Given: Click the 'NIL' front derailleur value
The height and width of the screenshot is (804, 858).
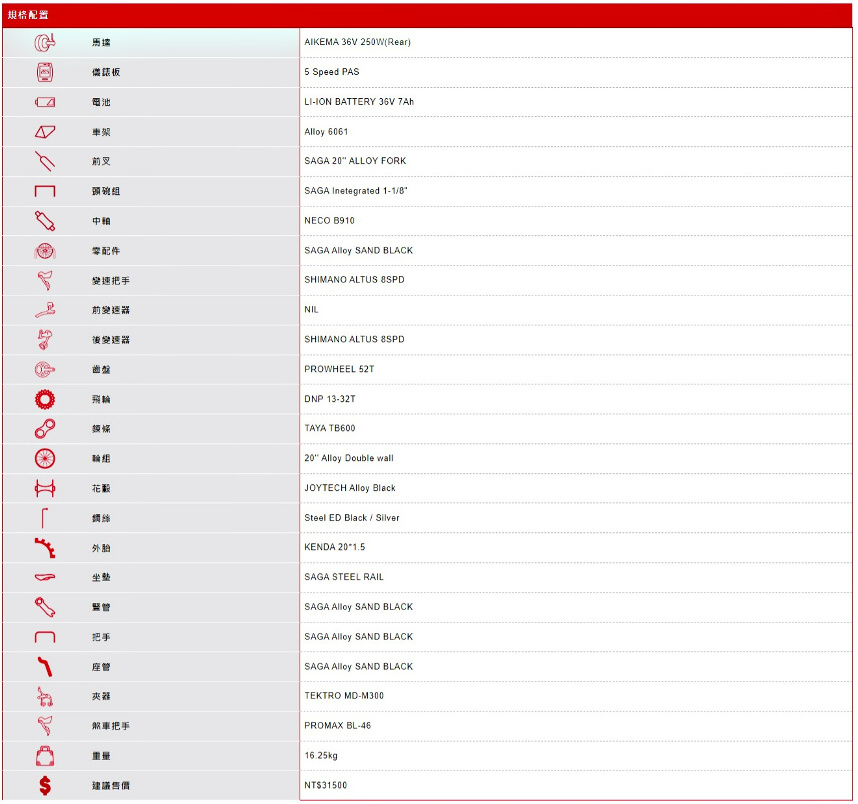Looking at the screenshot, I should tap(311, 310).
